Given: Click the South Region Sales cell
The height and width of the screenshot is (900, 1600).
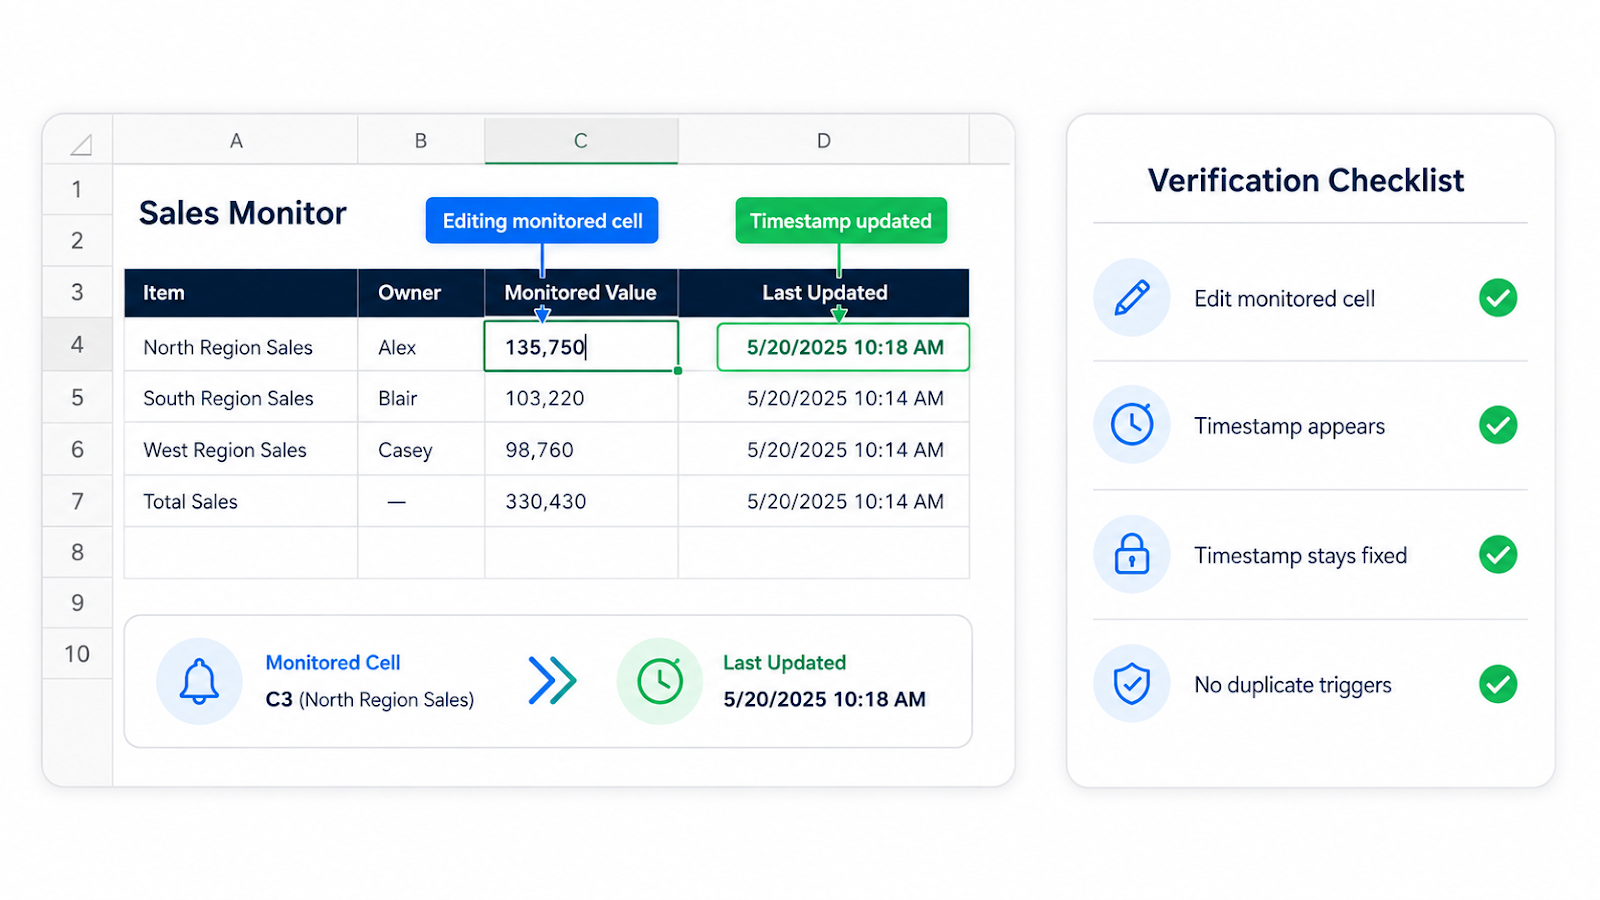Looking at the screenshot, I should 241,398.
